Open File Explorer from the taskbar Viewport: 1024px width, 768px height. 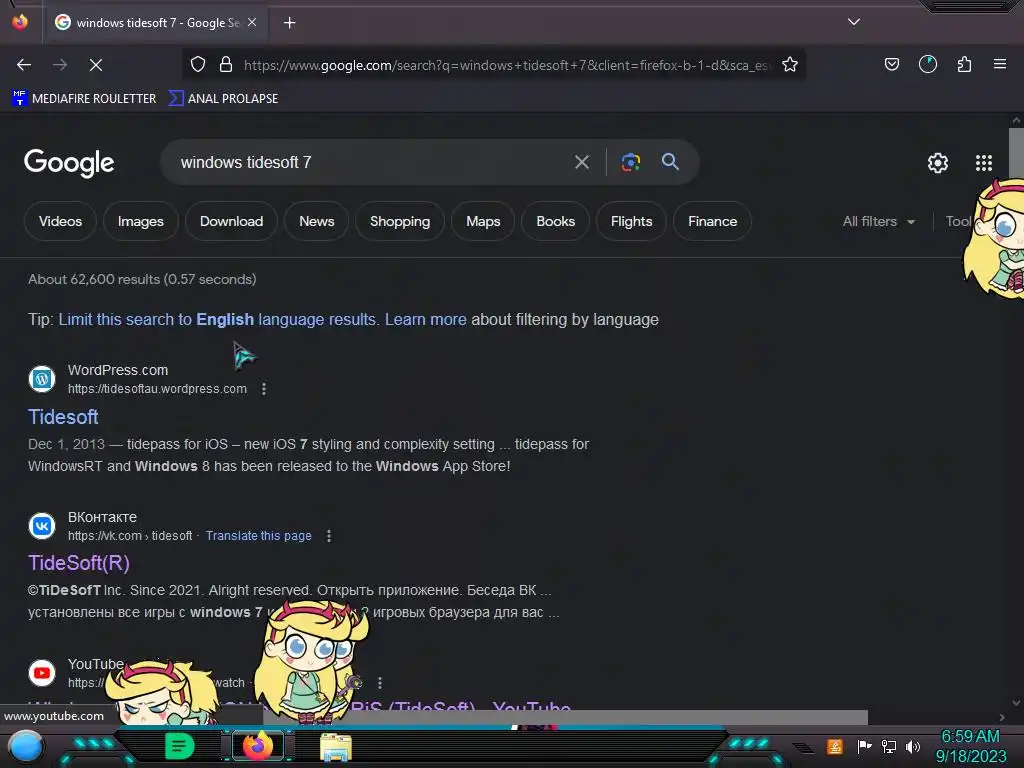coord(336,746)
